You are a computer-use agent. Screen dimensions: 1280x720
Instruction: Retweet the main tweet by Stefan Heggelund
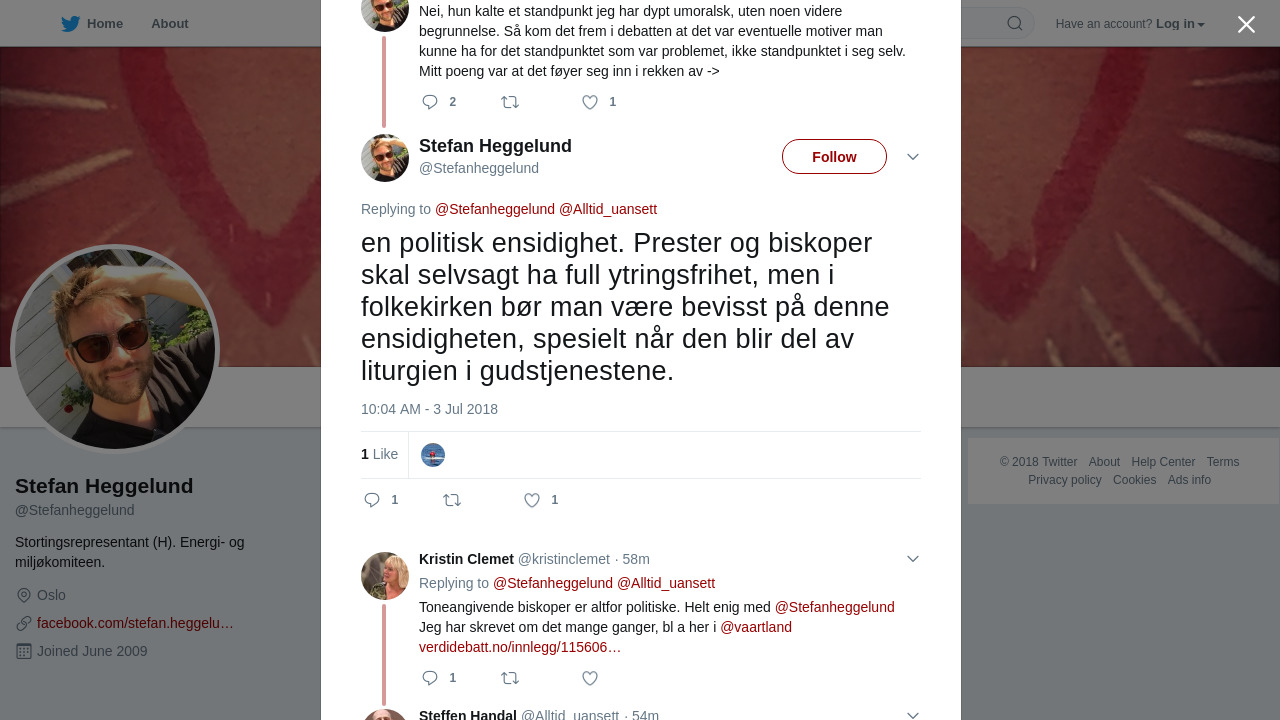[452, 500]
